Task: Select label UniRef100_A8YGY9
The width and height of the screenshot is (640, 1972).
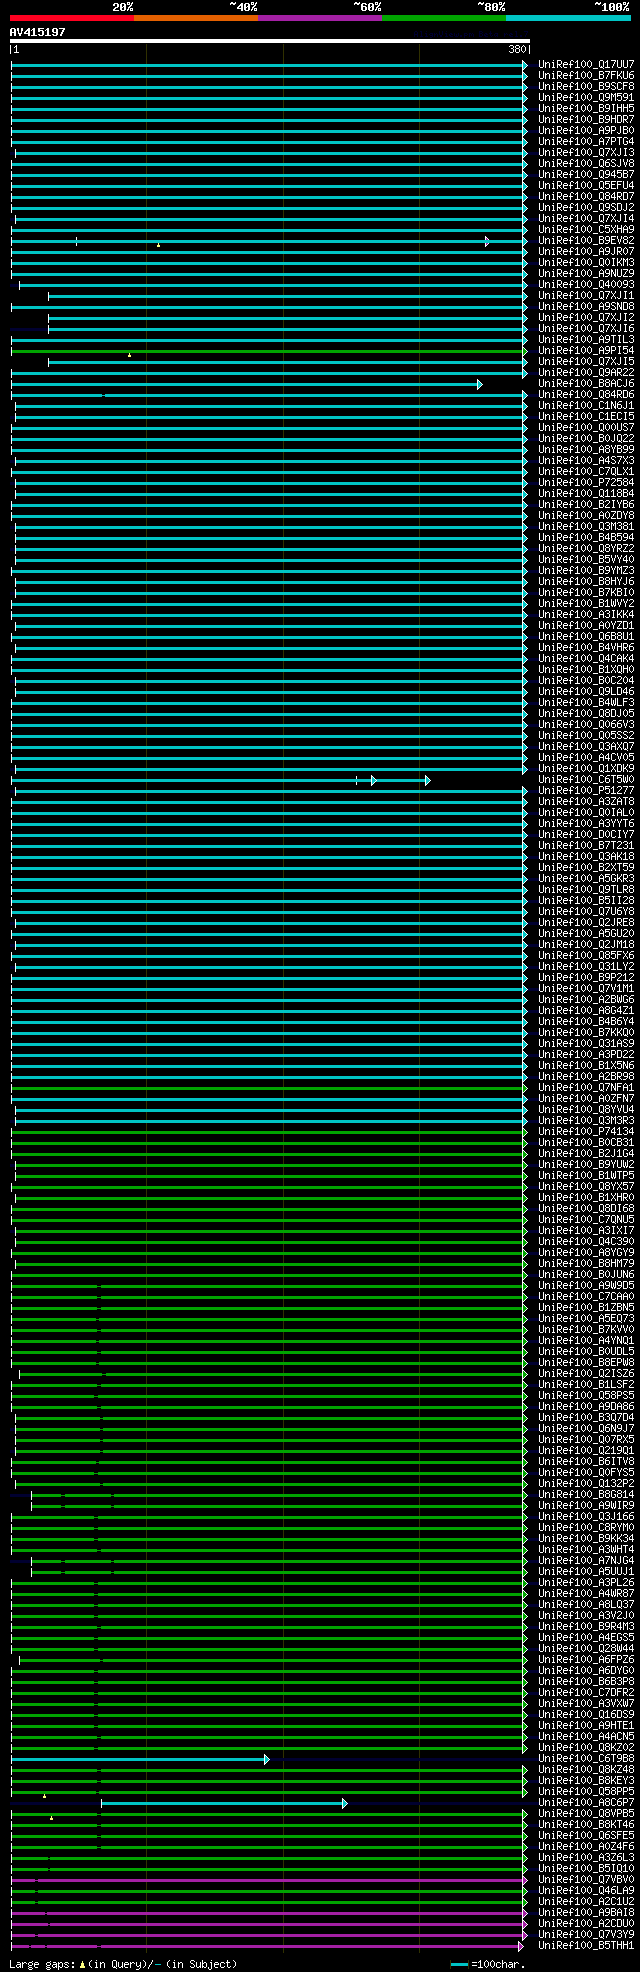Action: click(x=586, y=1253)
